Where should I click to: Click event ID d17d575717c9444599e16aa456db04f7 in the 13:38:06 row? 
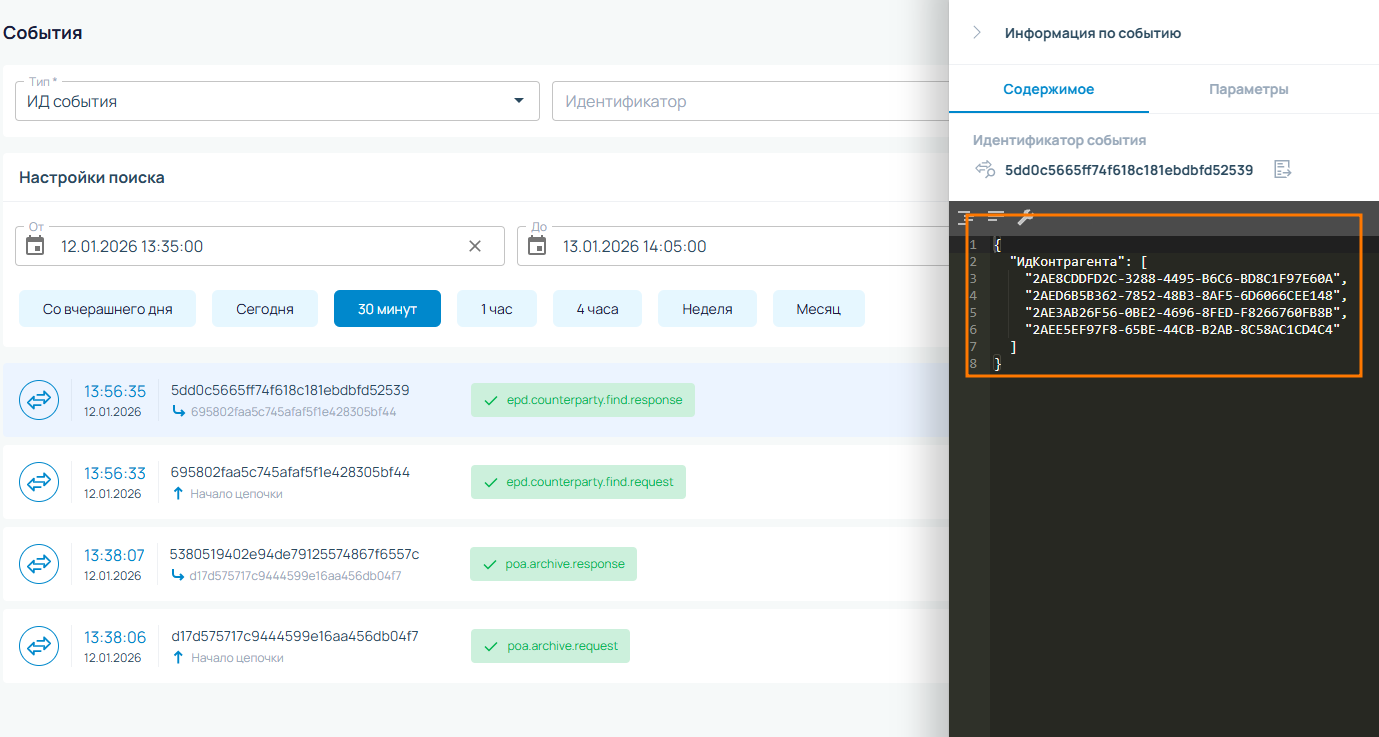(x=295, y=636)
